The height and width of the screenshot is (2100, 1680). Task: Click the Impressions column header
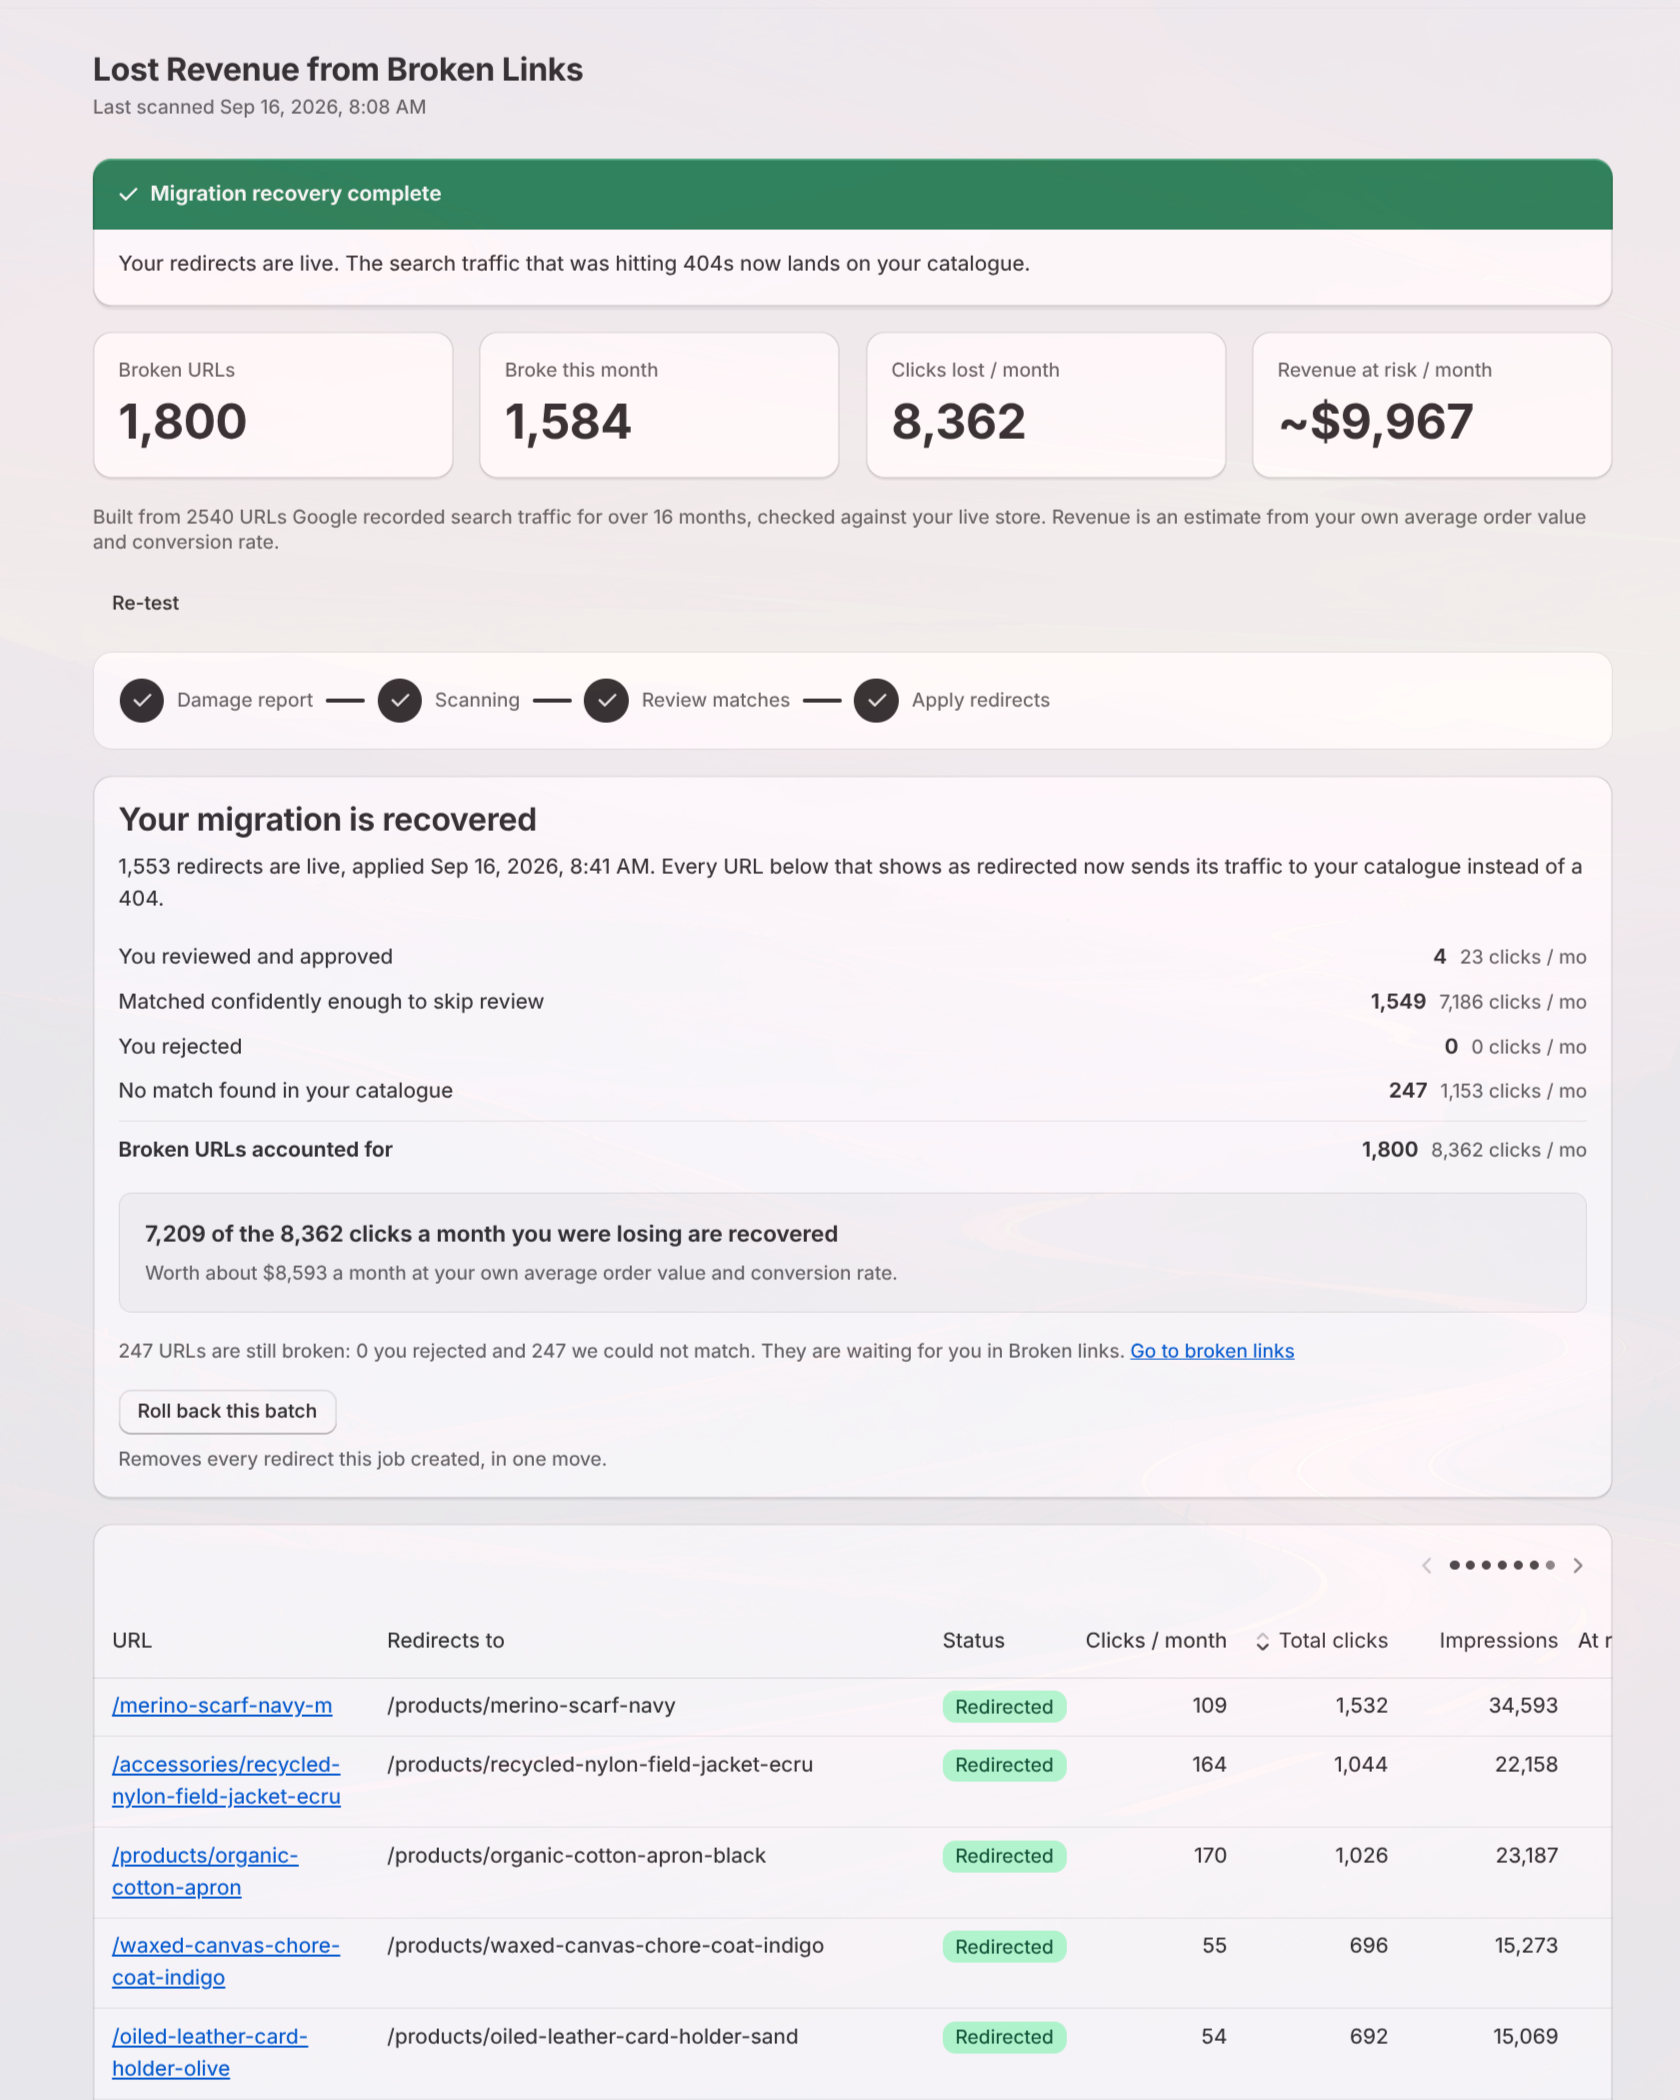pyautogui.click(x=1498, y=1641)
